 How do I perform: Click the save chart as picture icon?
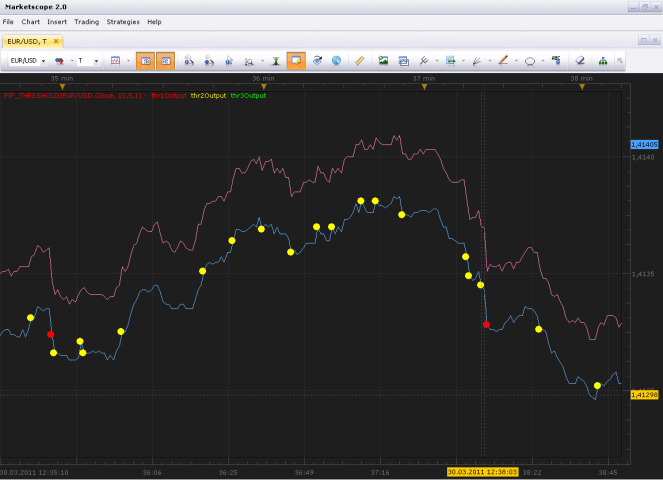click(383, 61)
